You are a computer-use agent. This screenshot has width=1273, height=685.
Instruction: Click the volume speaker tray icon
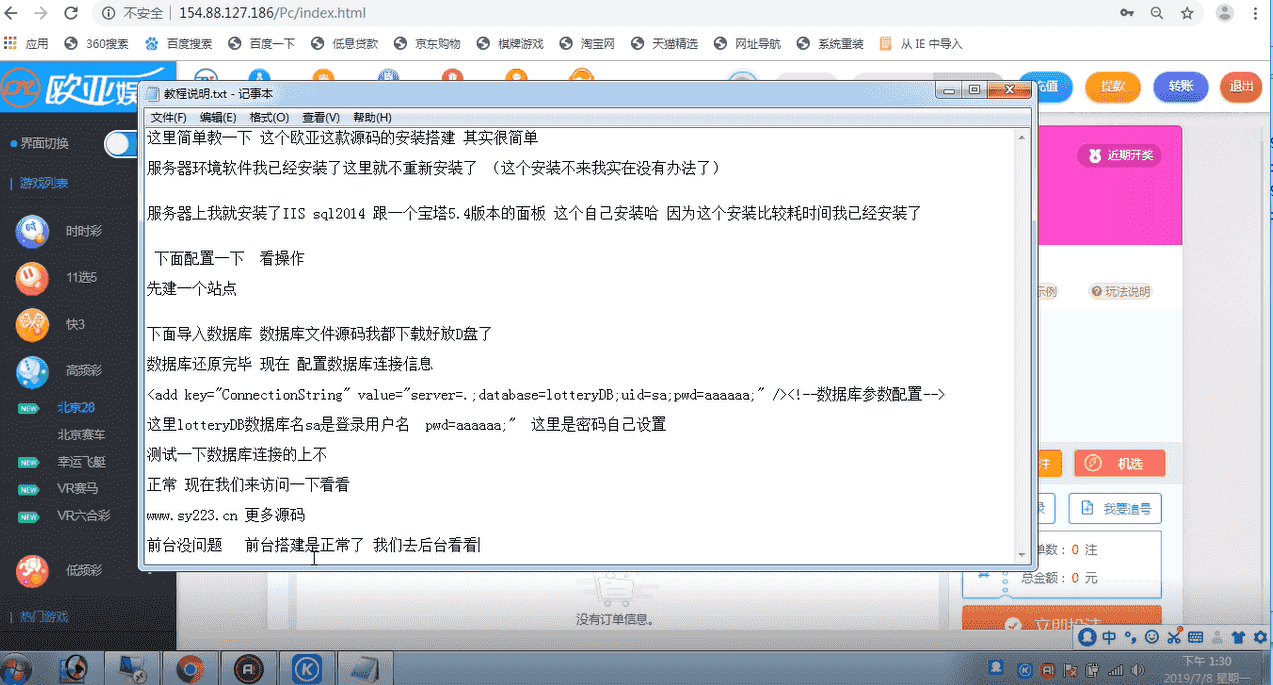(x=1137, y=669)
